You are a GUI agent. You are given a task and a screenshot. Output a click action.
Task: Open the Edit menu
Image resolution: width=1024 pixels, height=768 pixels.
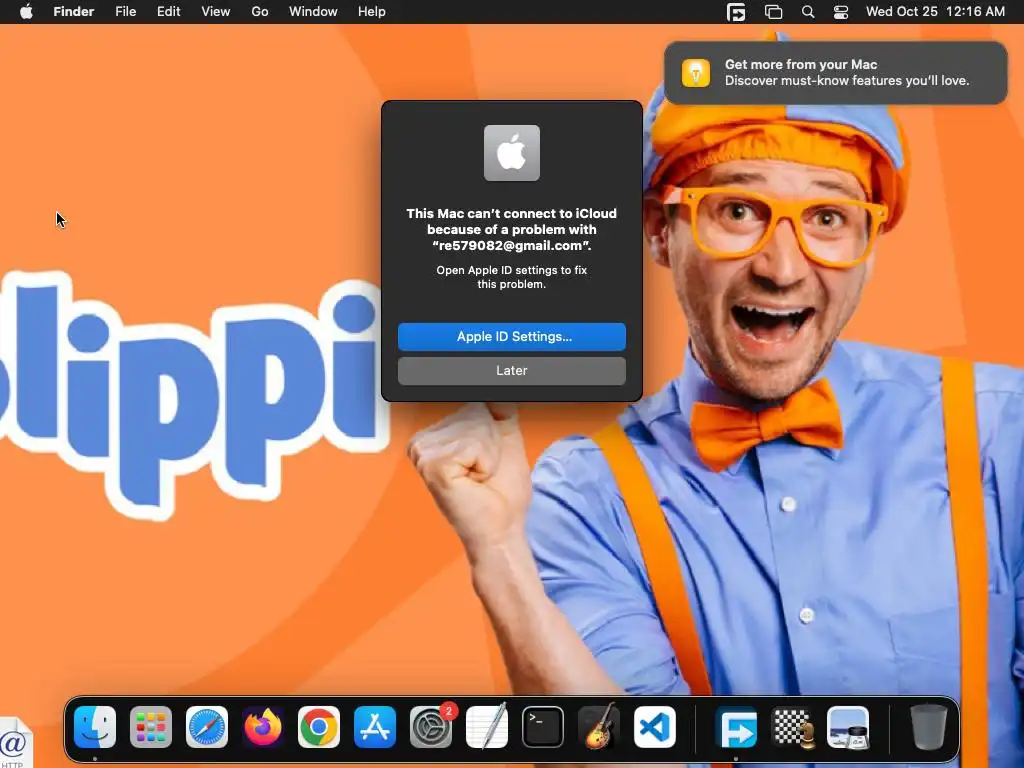(168, 12)
